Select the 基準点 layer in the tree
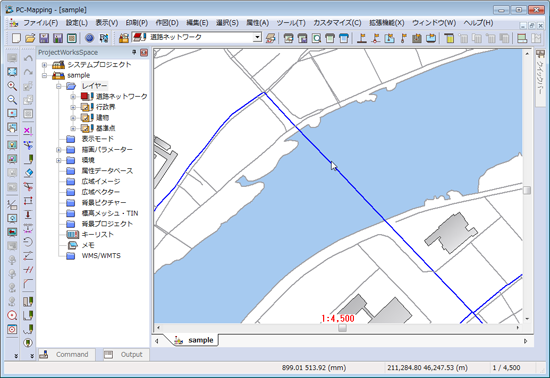Image resolution: width=550 pixels, height=378 pixels. [x=105, y=128]
